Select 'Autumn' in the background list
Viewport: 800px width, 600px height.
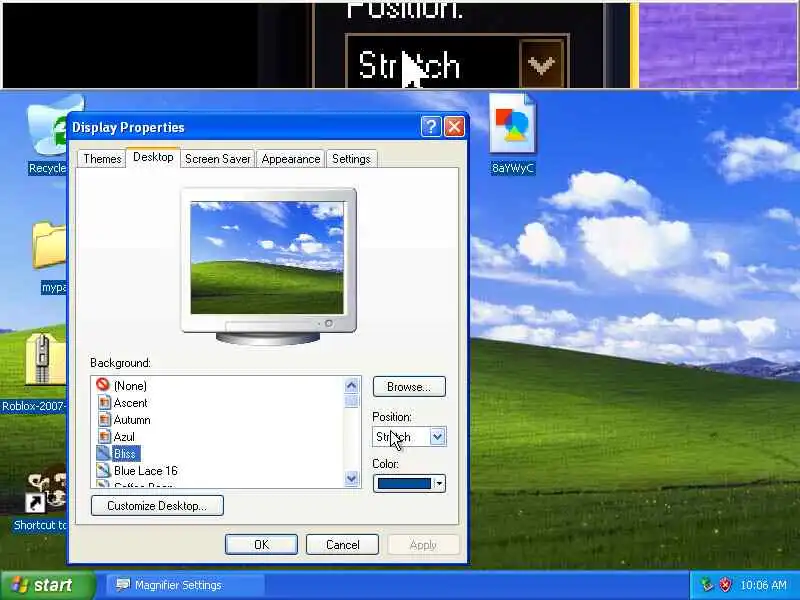click(x=132, y=419)
